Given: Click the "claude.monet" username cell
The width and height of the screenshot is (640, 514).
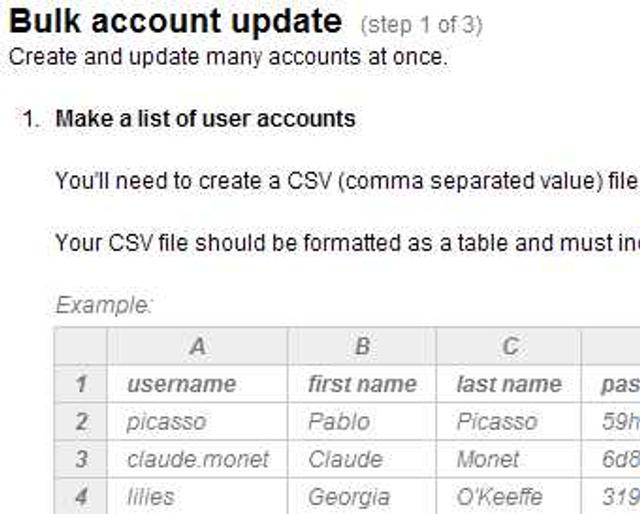Looking at the screenshot, I should coord(198,460).
